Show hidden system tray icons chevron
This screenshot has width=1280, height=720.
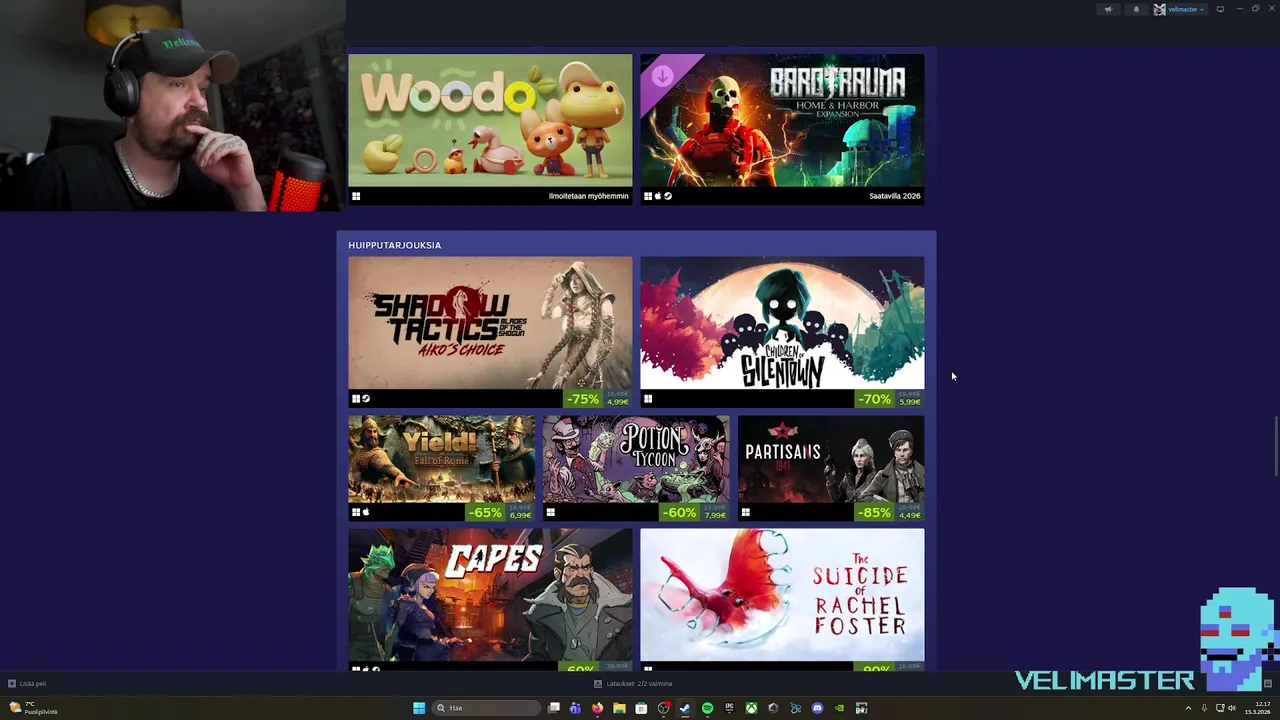1188,708
